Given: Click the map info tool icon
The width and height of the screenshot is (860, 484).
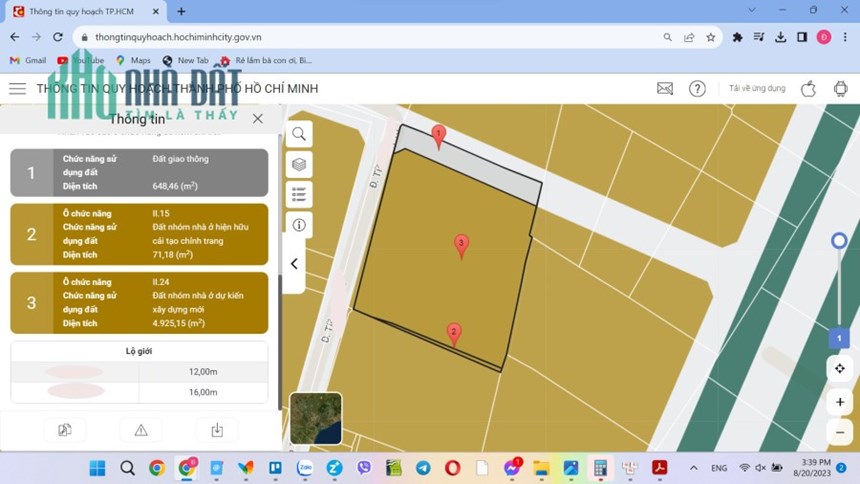Looking at the screenshot, I should 299,225.
